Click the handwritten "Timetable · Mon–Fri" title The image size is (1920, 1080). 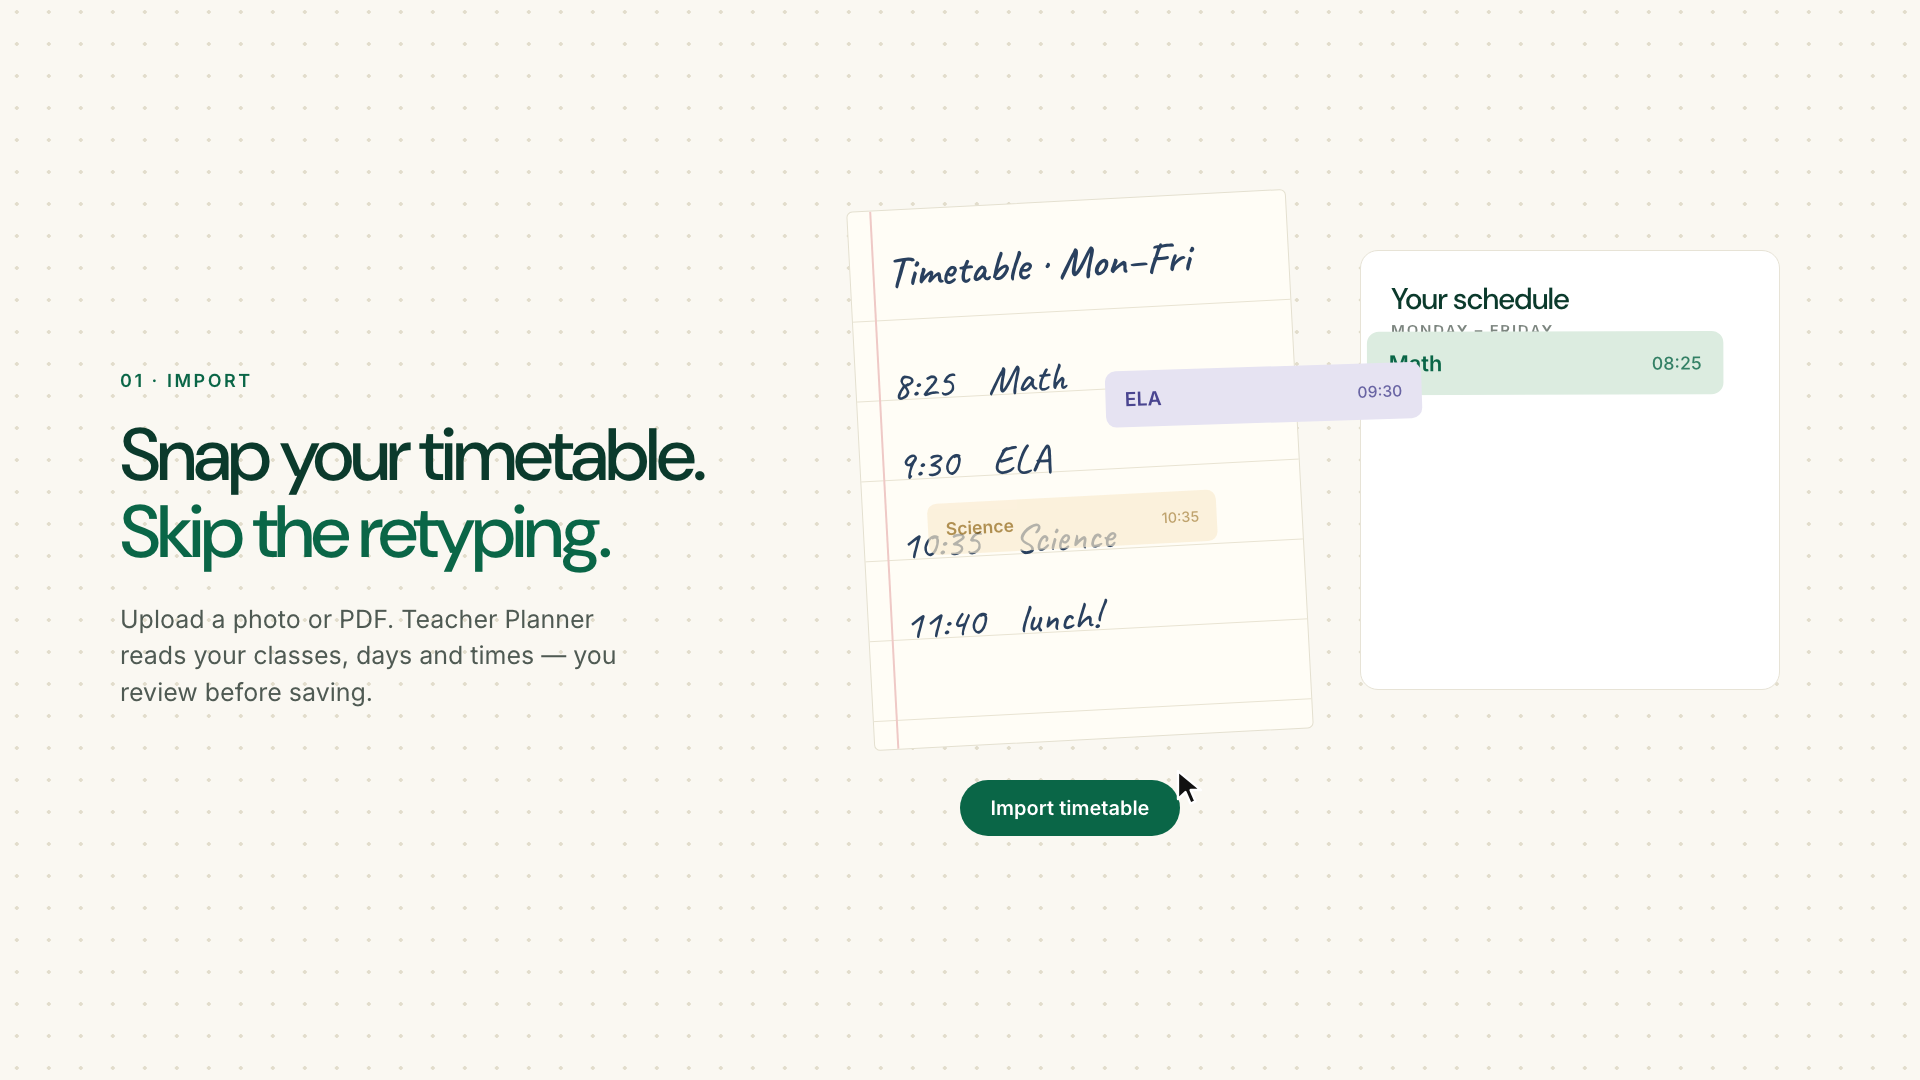click(1042, 265)
